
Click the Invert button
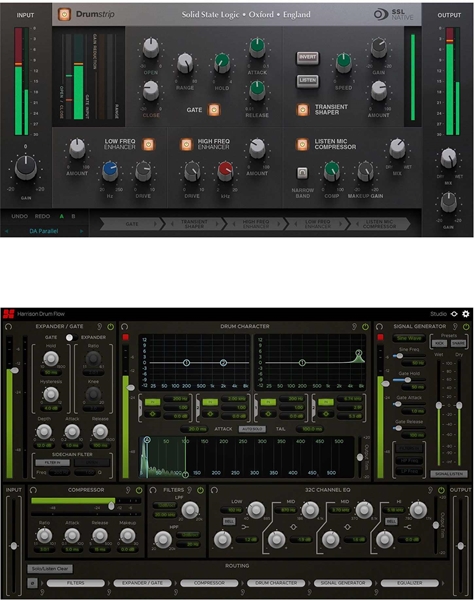pos(307,58)
